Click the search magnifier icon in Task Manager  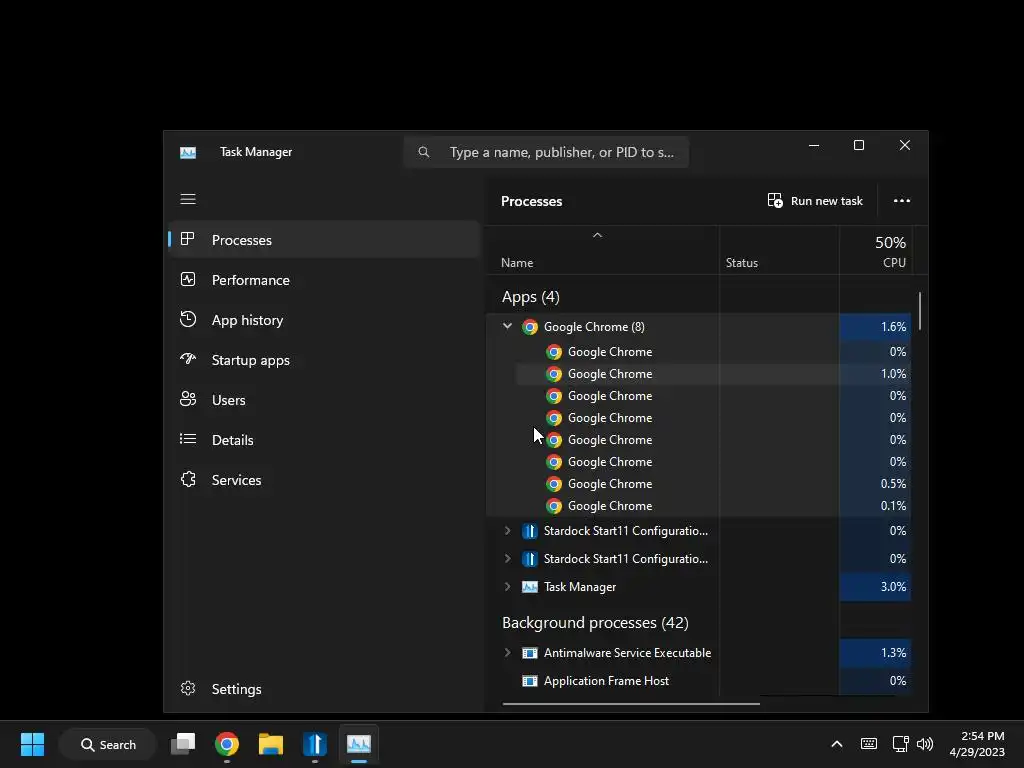click(424, 152)
